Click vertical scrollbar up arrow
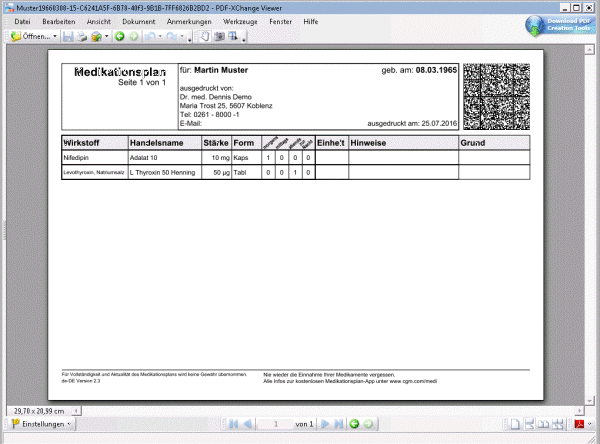 pos(589,49)
